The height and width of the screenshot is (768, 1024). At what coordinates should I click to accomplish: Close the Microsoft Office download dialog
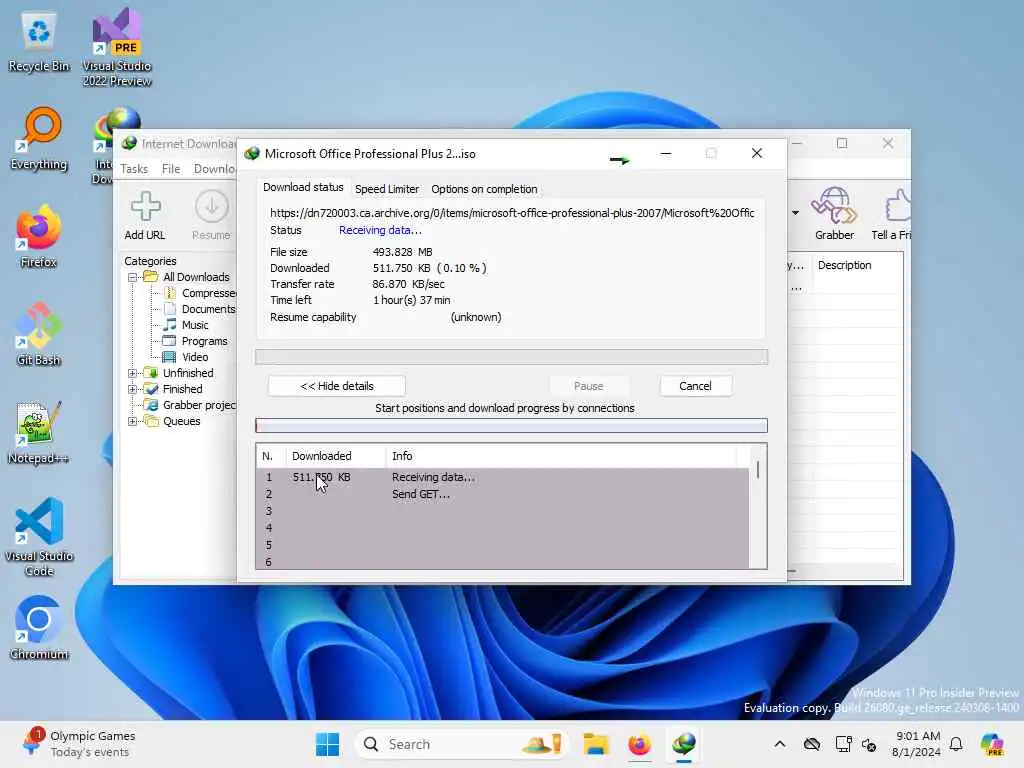pos(756,153)
